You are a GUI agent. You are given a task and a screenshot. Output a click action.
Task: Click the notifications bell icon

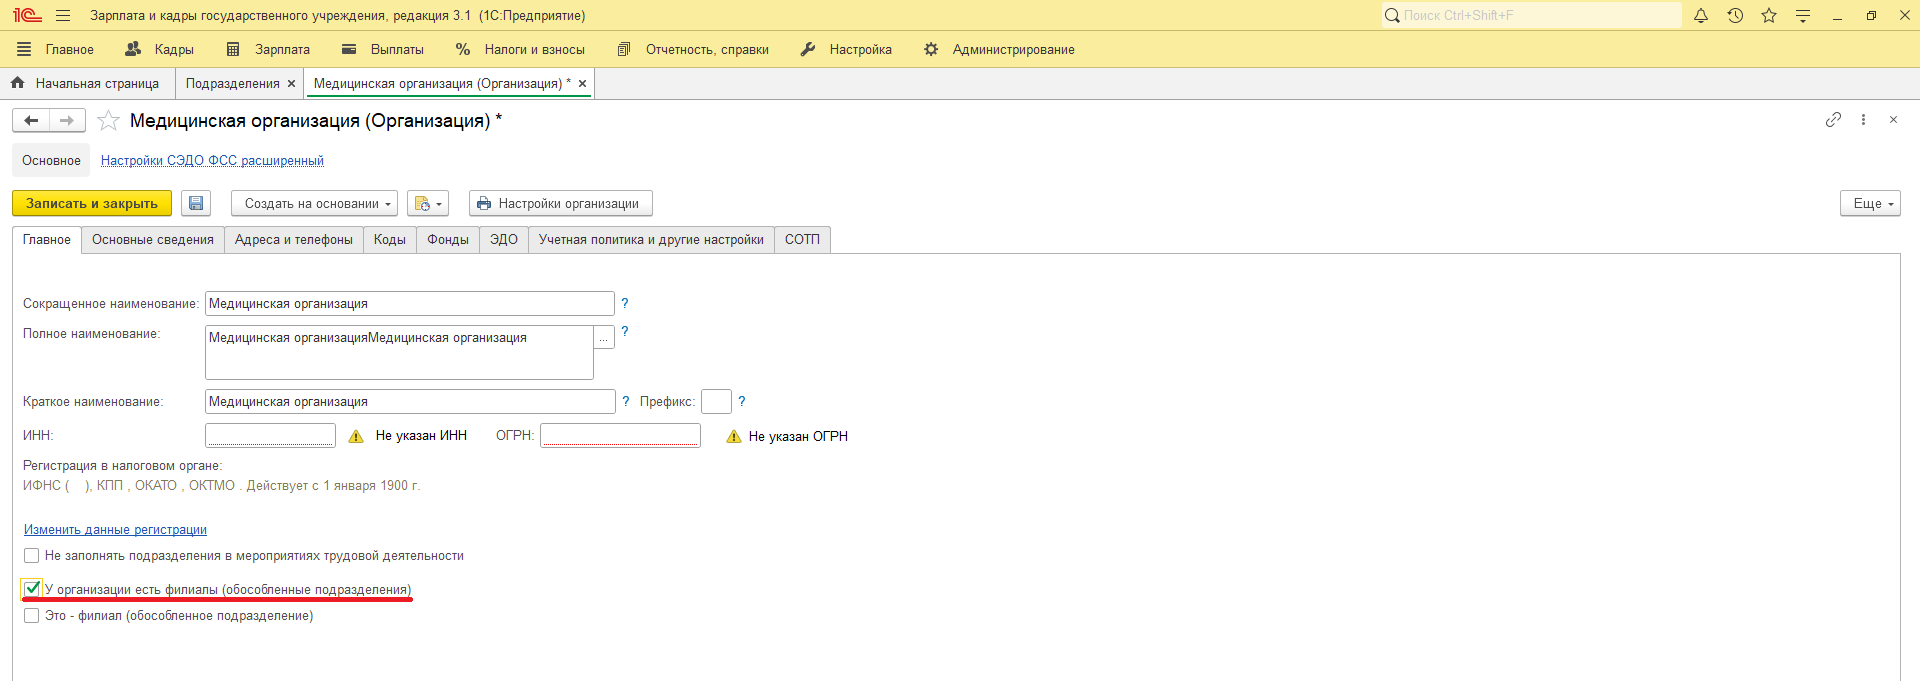click(x=1701, y=16)
